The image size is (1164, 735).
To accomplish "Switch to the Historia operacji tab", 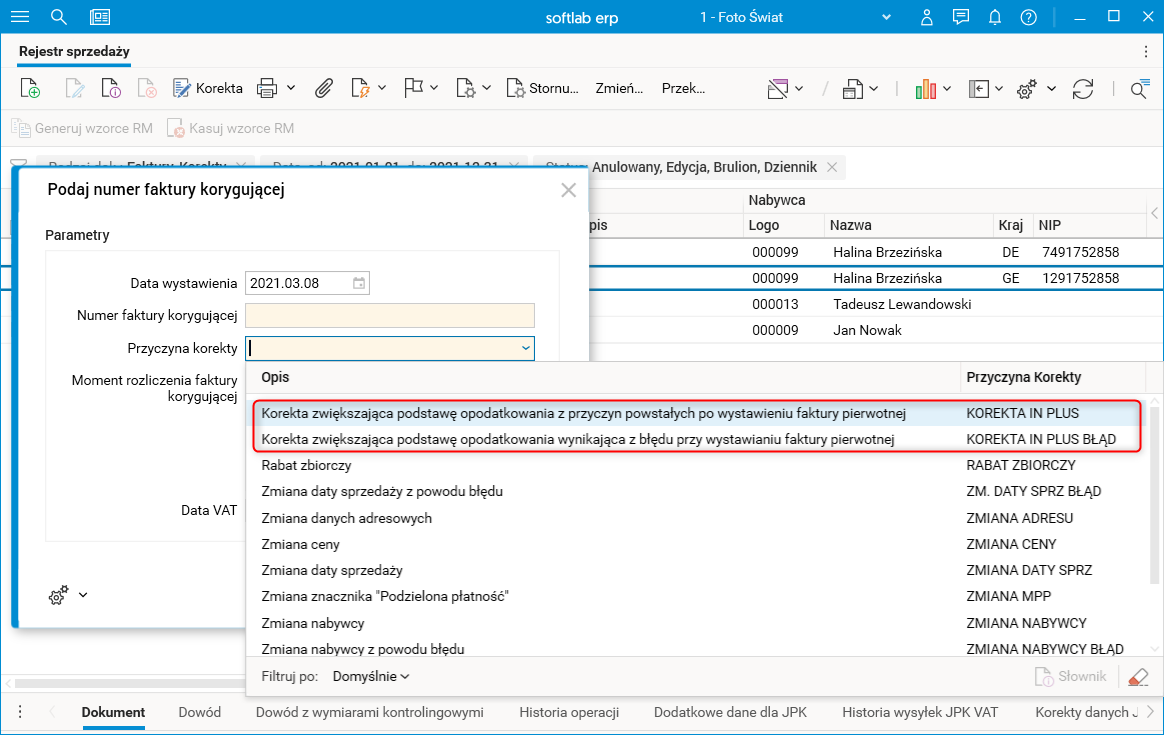I will [x=569, y=712].
